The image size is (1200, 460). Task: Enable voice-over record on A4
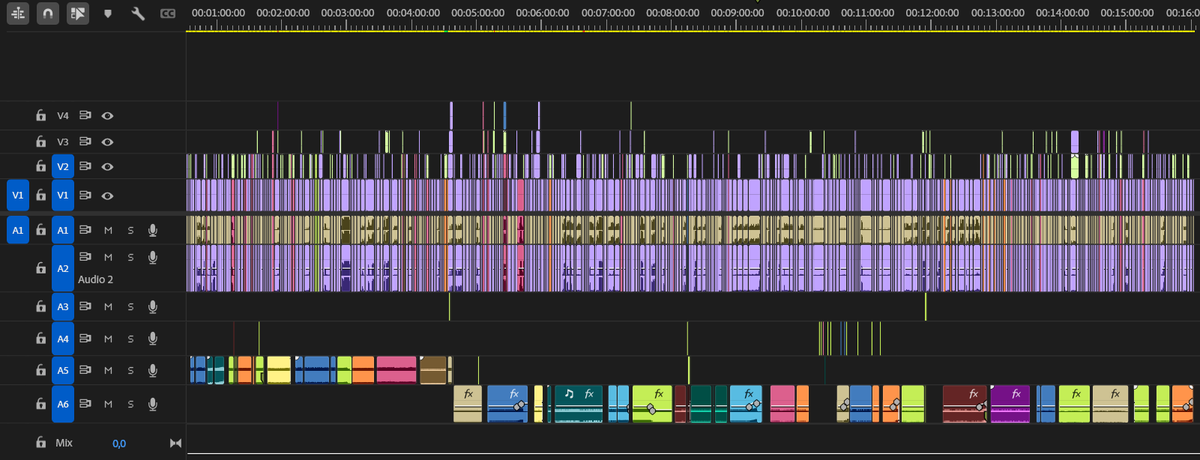(x=153, y=339)
